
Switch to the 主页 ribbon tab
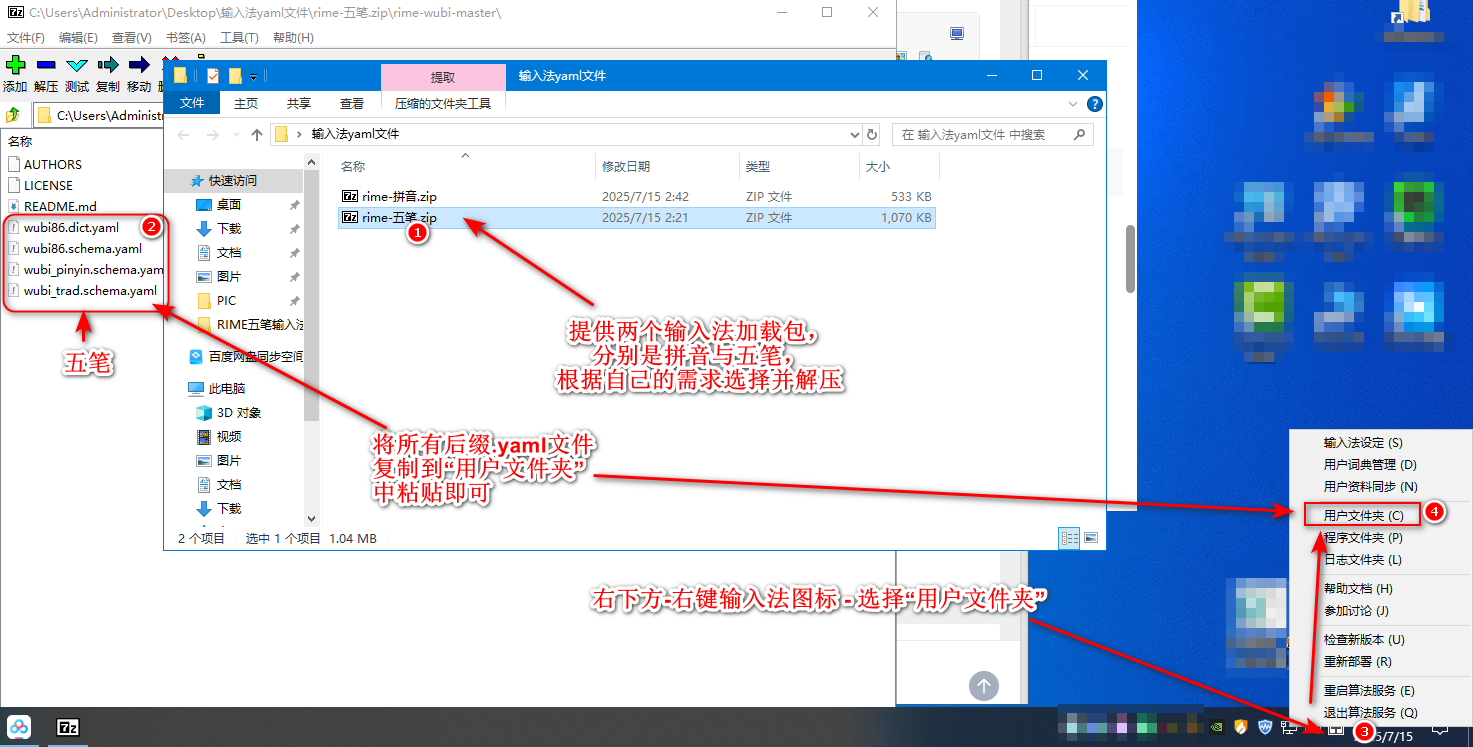click(x=246, y=103)
